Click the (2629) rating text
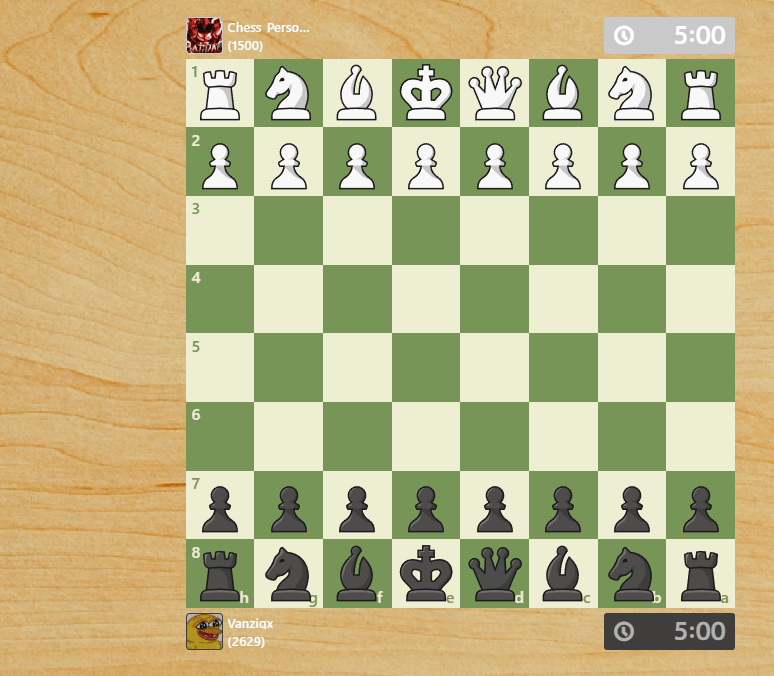774x676 pixels. (246, 641)
